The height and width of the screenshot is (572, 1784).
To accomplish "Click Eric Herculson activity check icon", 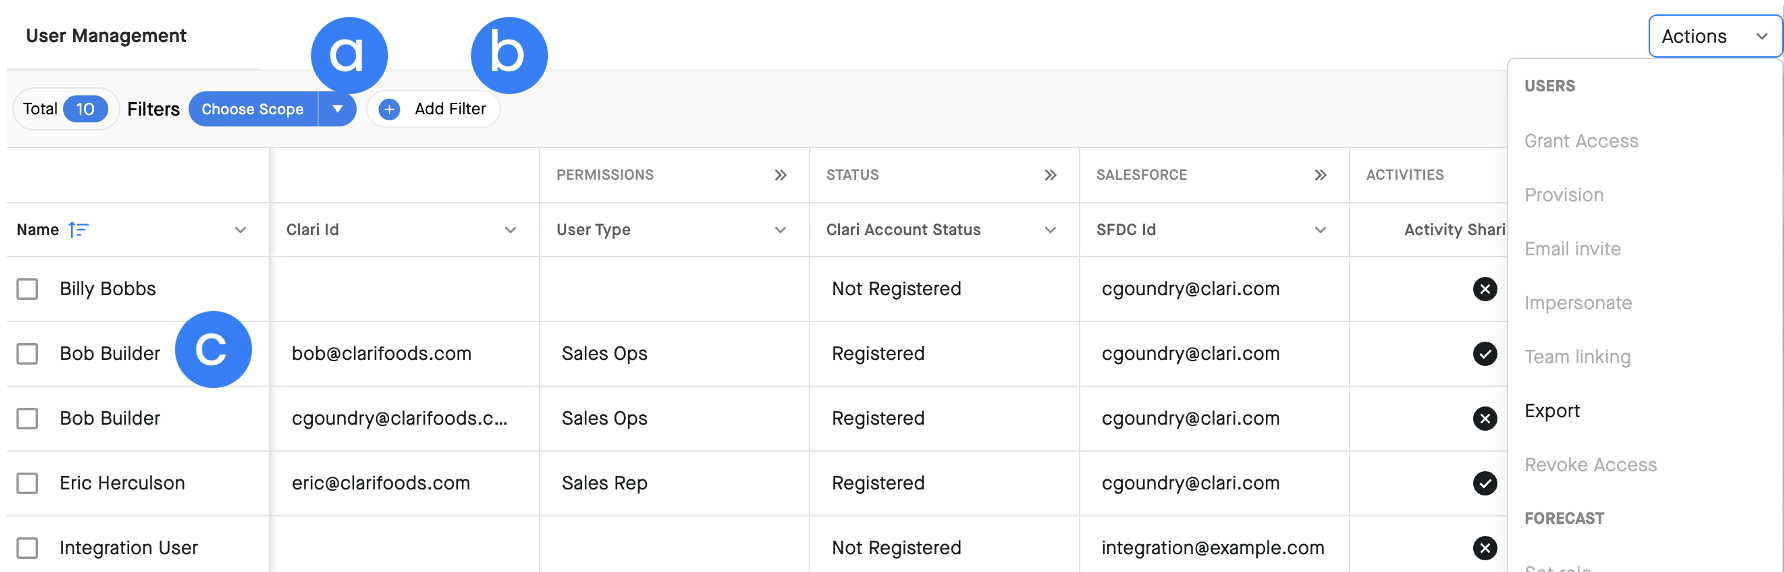I will 1485,483.
